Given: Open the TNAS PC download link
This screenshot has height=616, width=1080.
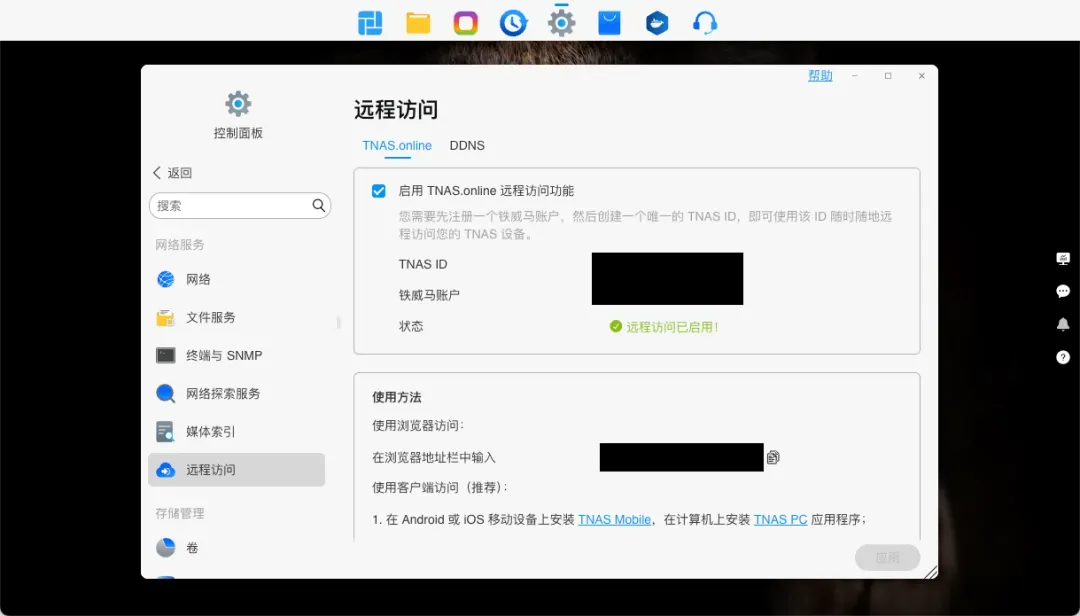Looking at the screenshot, I should (780, 519).
